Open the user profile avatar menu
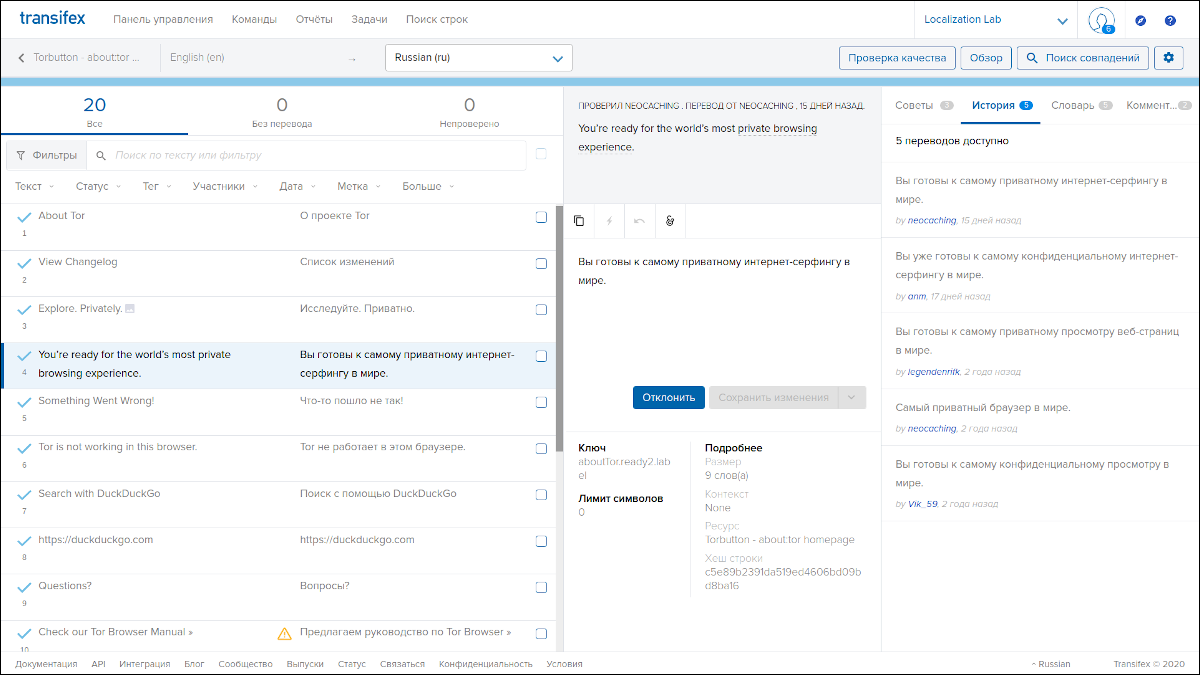The width and height of the screenshot is (1200, 675). tap(1101, 20)
